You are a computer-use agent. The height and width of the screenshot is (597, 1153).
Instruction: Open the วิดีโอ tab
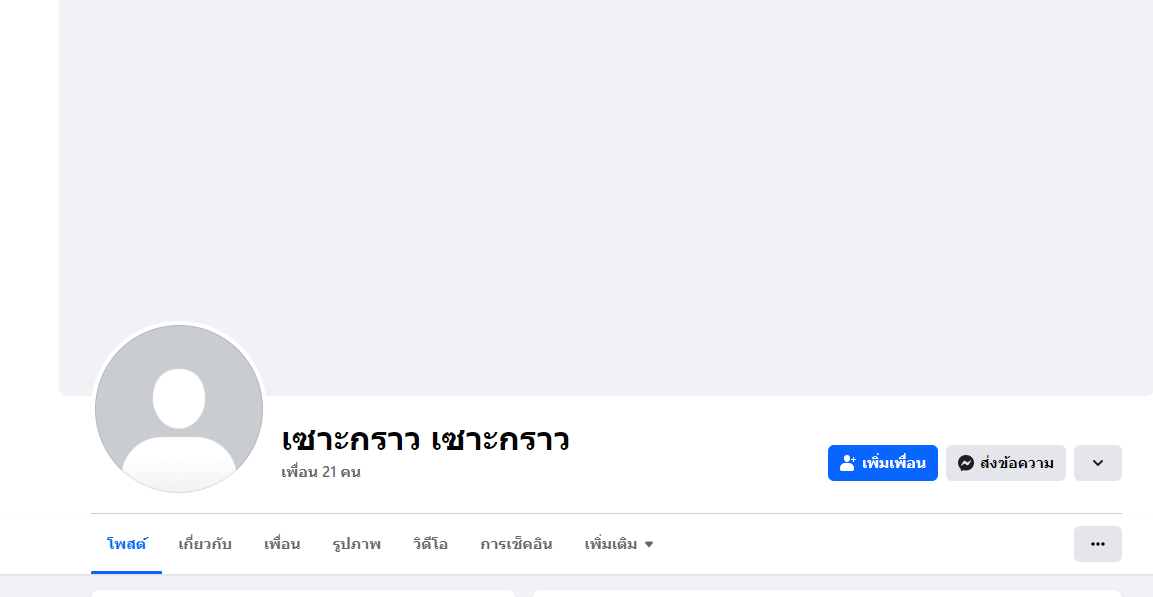(x=430, y=544)
